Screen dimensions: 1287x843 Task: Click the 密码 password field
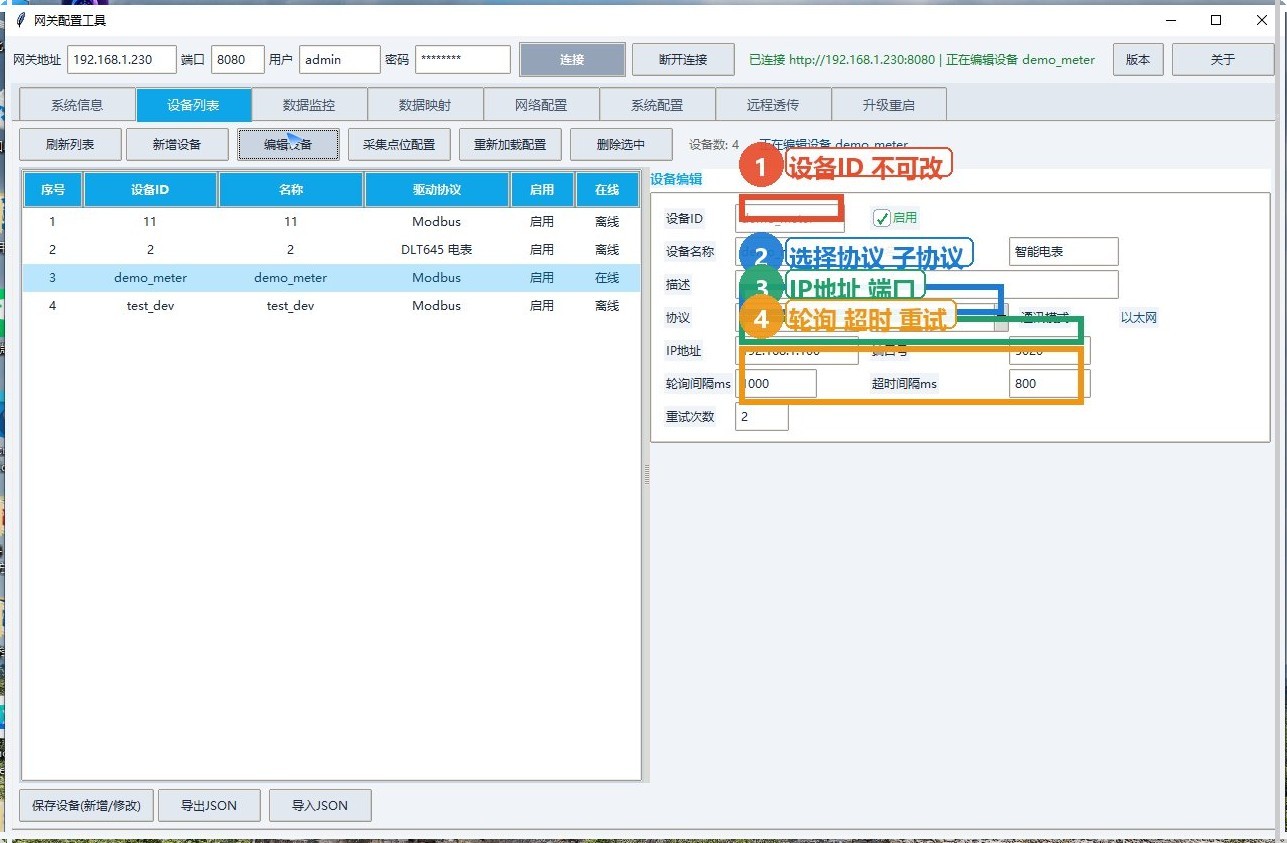463,60
